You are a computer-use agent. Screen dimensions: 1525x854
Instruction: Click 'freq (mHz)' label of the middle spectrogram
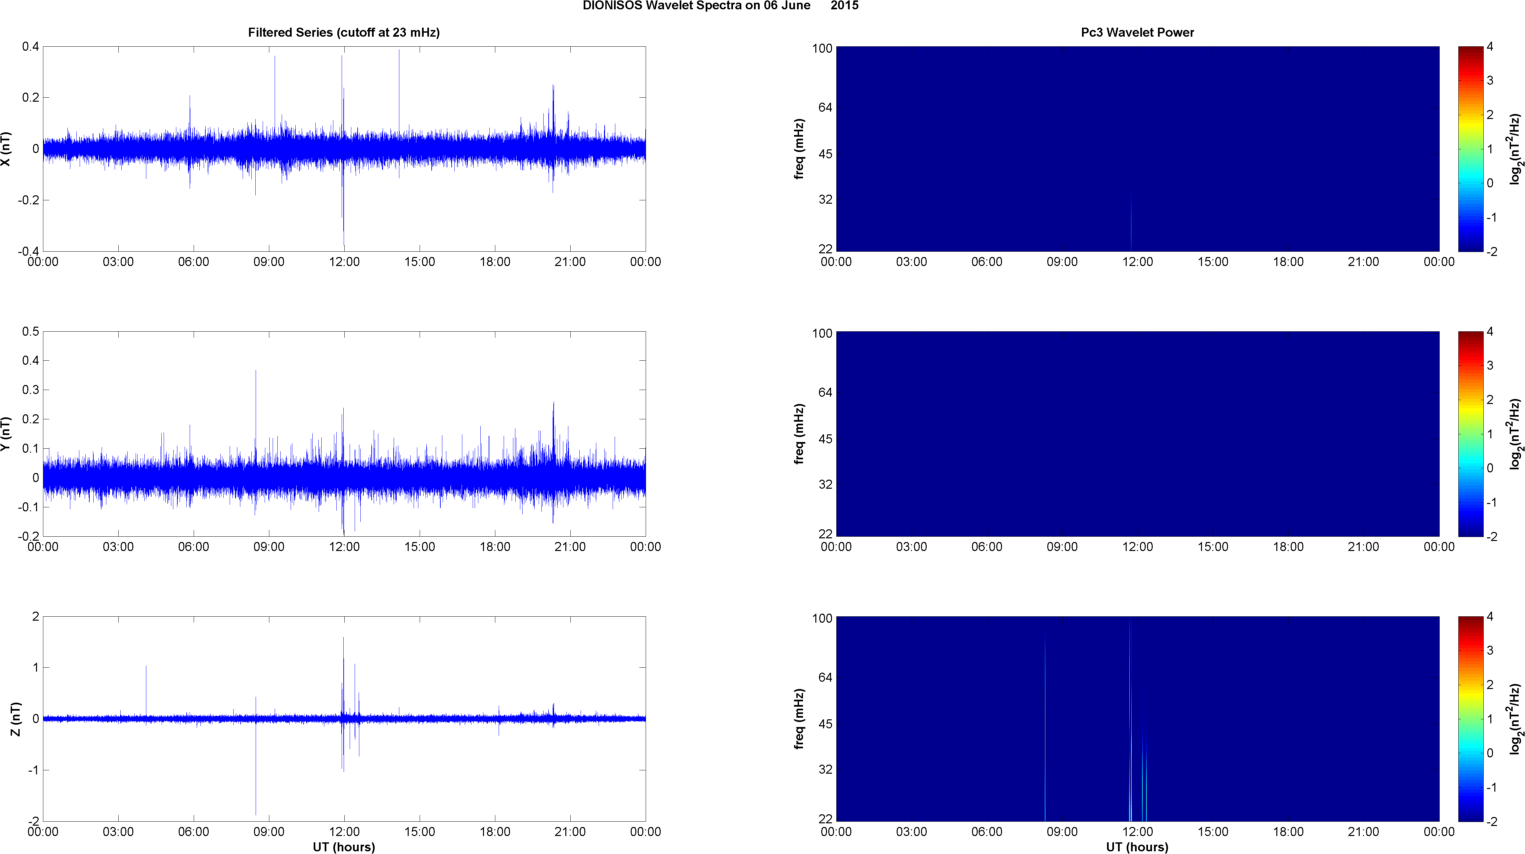799,434
